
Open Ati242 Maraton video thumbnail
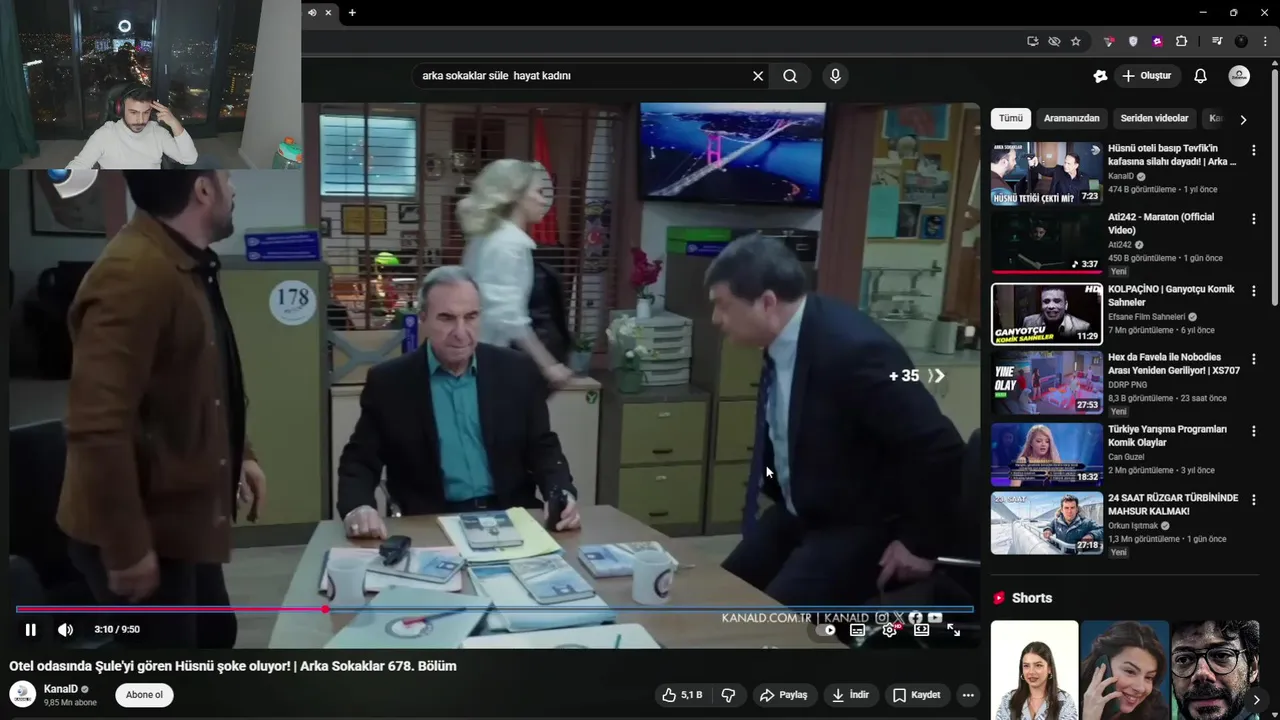(x=1046, y=242)
